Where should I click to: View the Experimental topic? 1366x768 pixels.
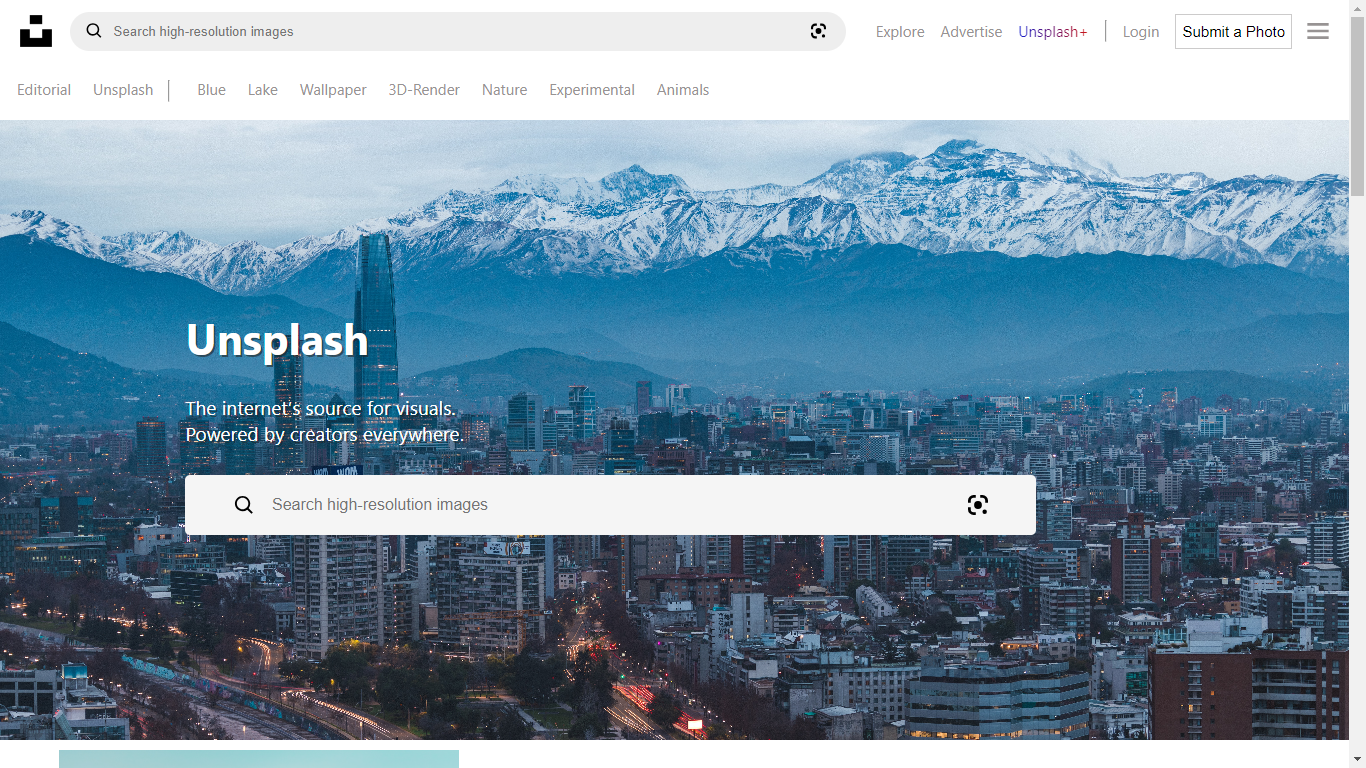click(x=592, y=90)
